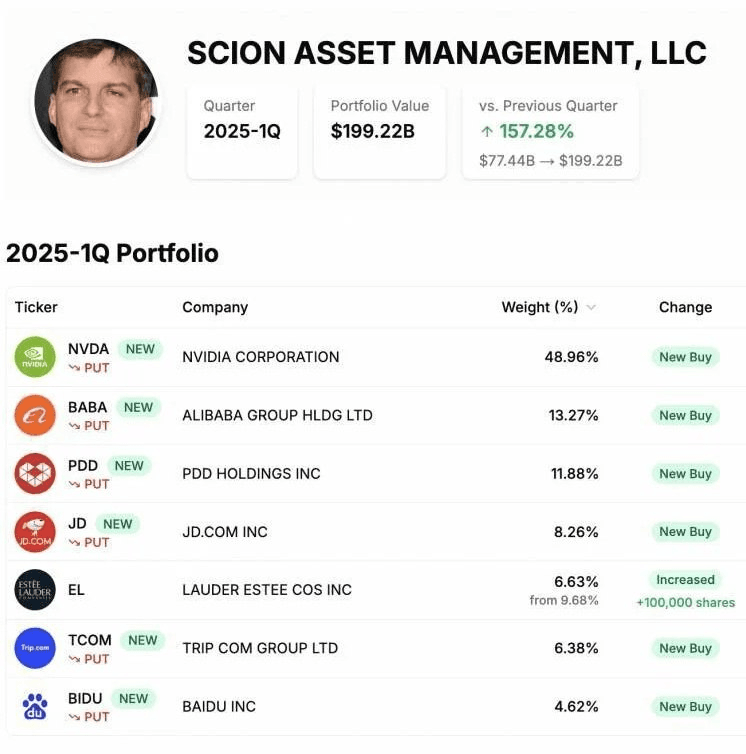Click the BIDU ticker symbol
The image size is (746, 754).
(85, 698)
